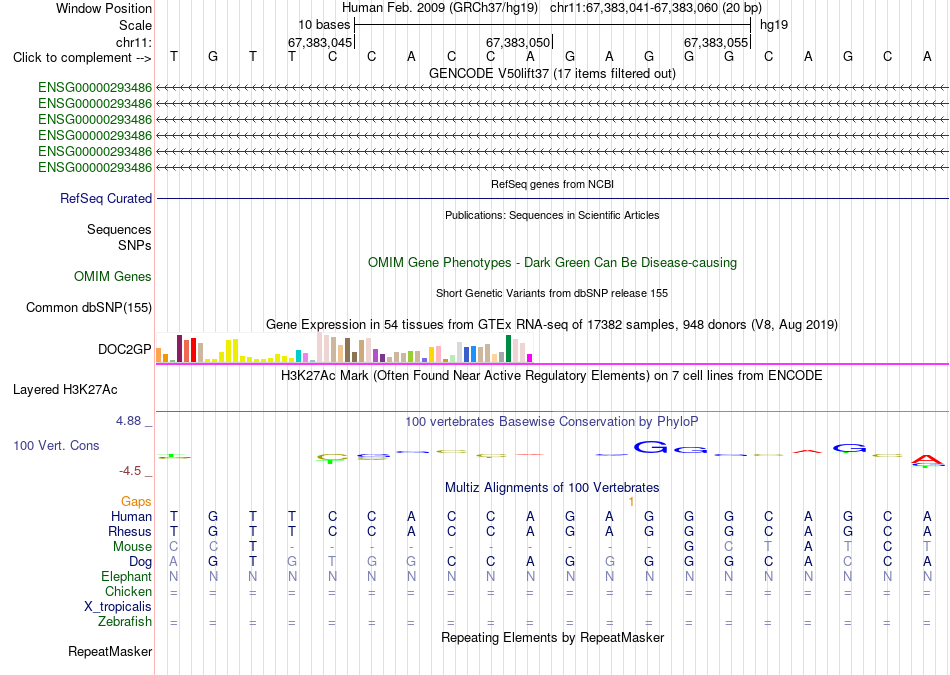Click the hg19 label beside the scale bar

774,25
